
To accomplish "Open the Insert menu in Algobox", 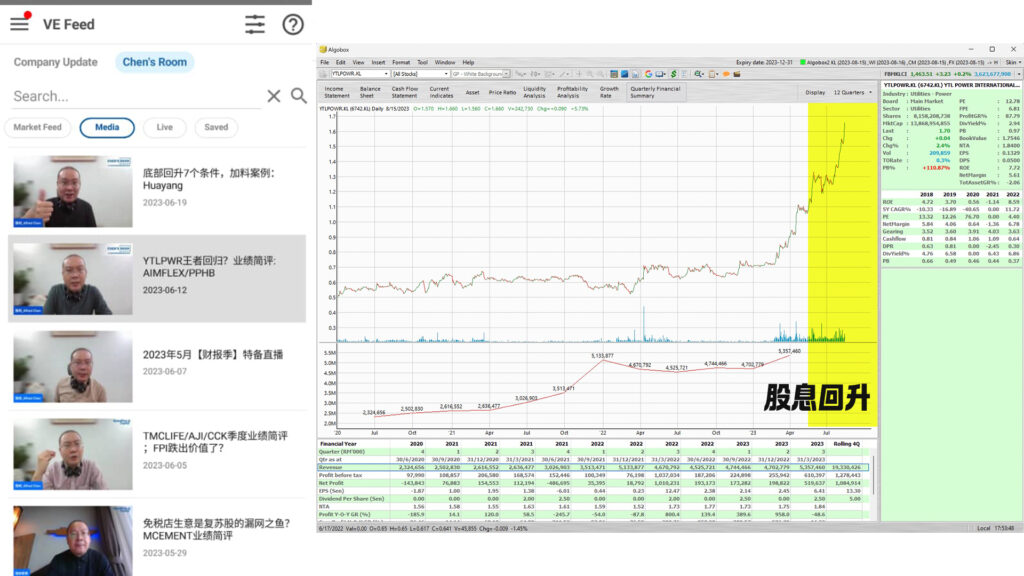I will 378,63.
